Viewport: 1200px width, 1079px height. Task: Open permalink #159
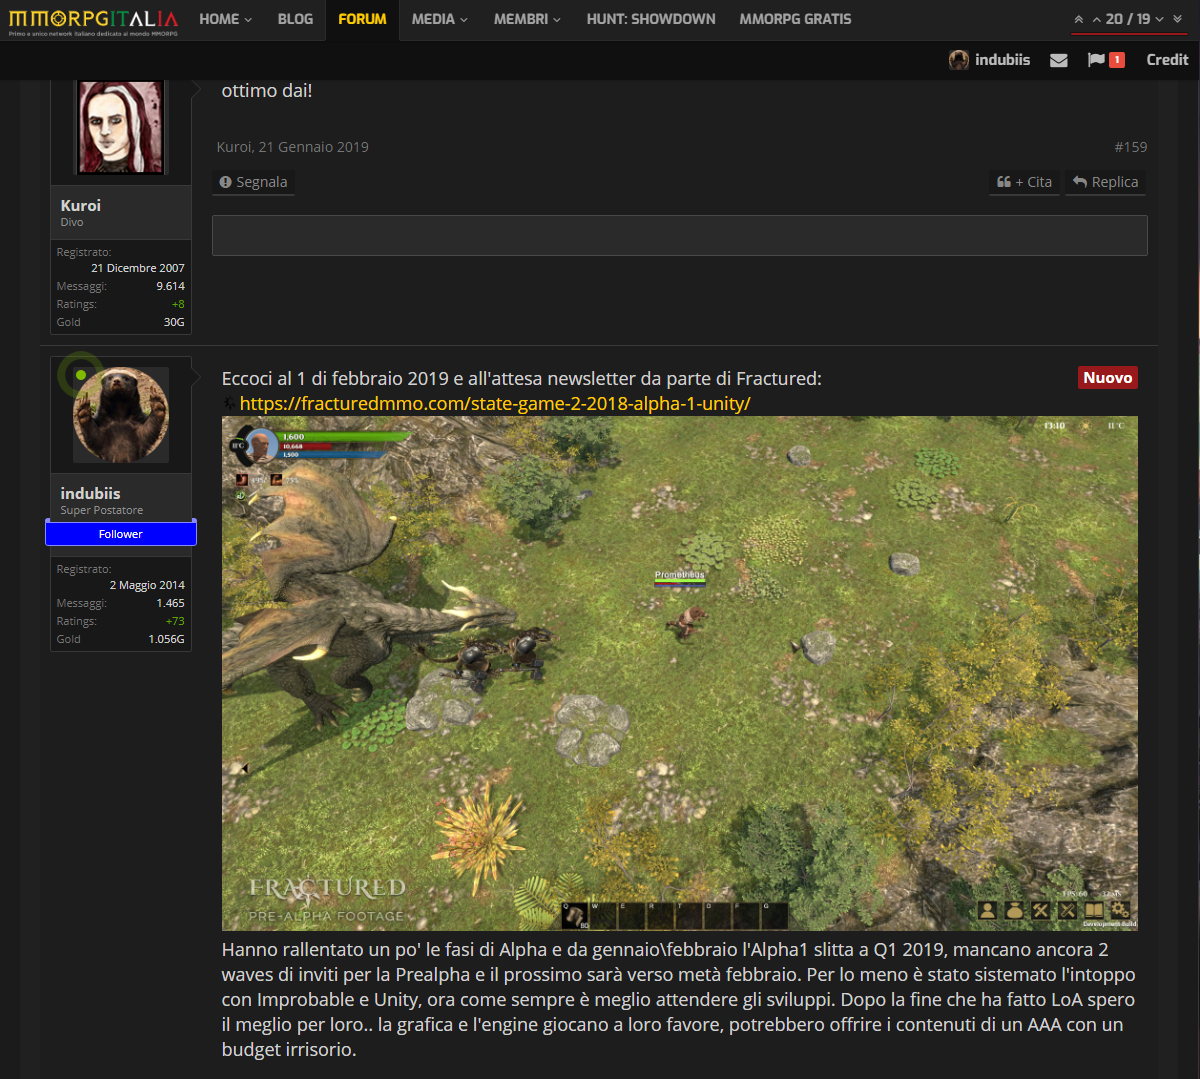[x=1131, y=147]
